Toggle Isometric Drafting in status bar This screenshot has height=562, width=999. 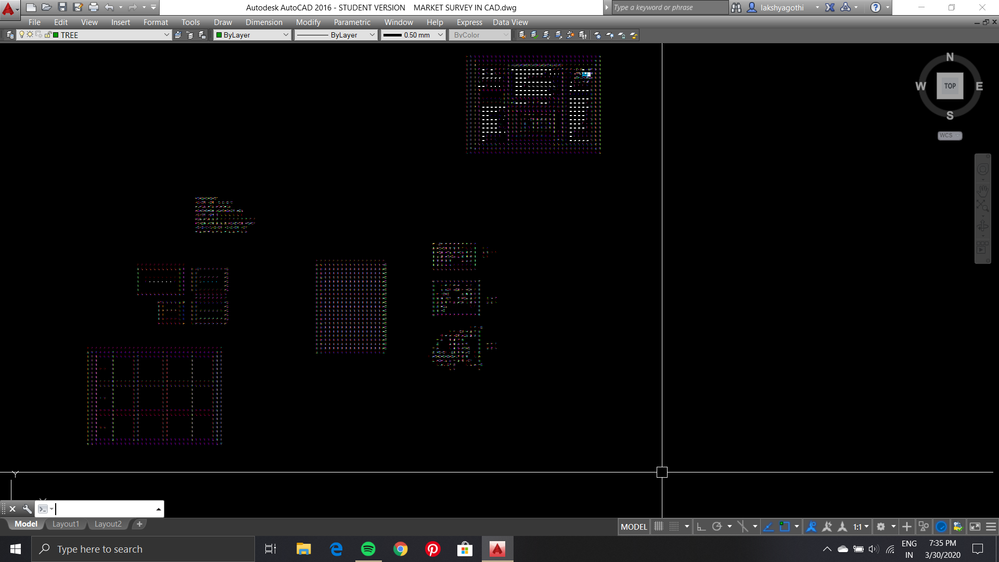742,526
